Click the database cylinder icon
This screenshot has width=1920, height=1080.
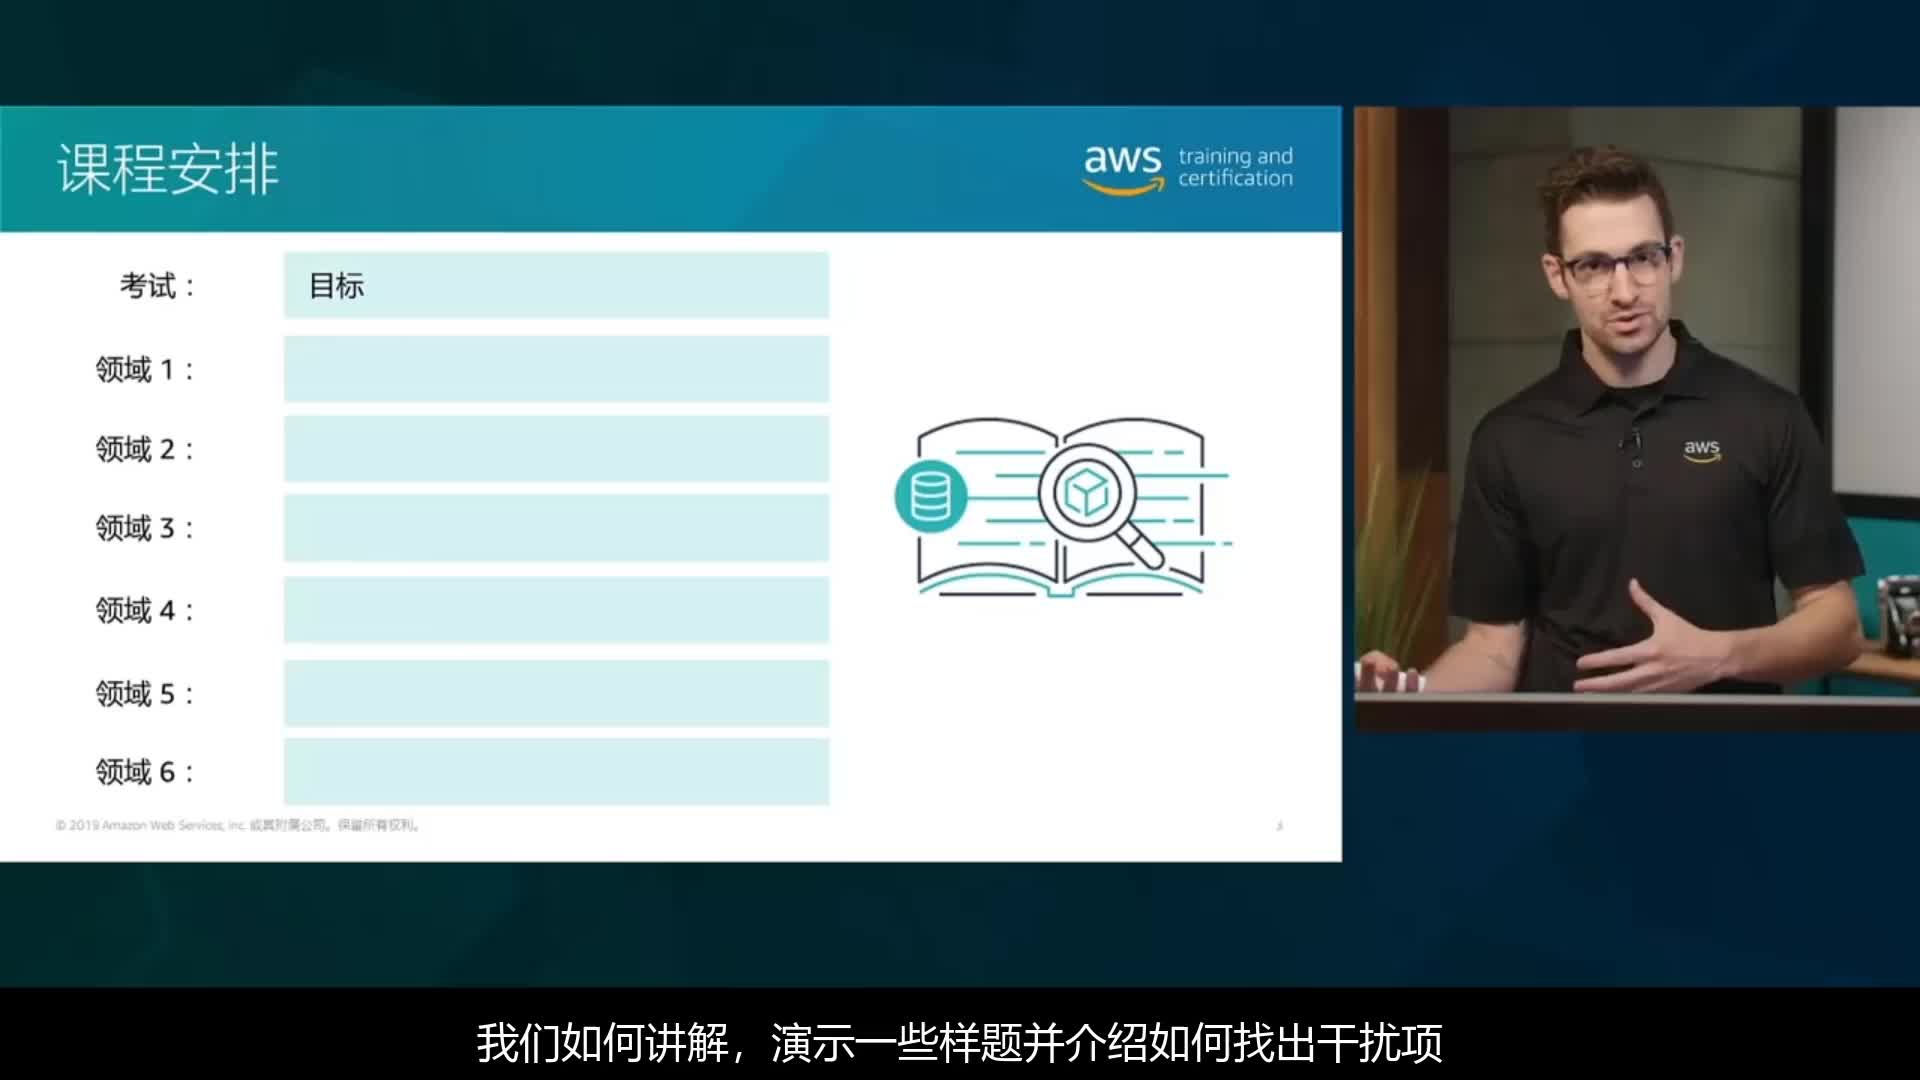click(x=930, y=496)
